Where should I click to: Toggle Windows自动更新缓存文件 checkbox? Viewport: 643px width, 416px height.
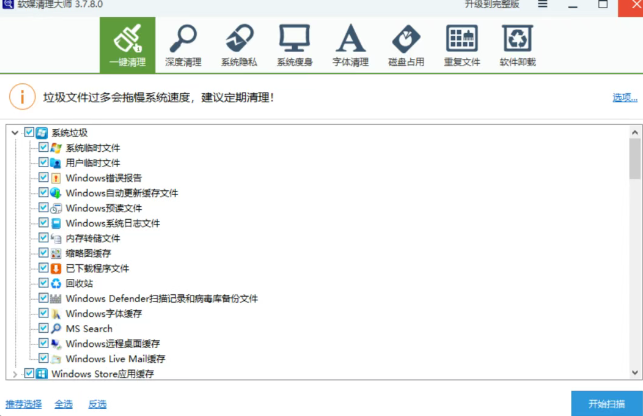pyautogui.click(x=43, y=192)
